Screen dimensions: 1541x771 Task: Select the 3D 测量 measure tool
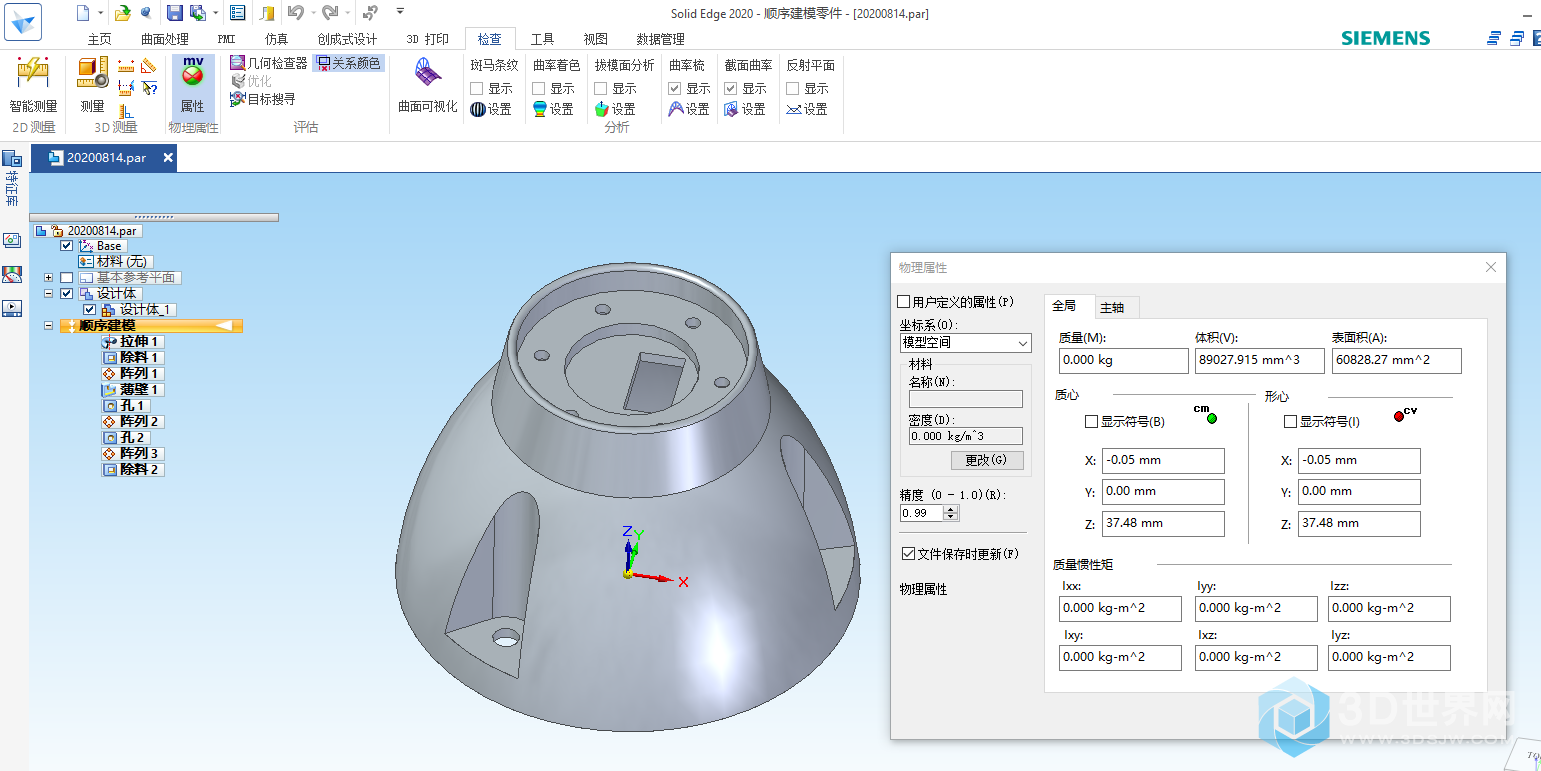point(92,85)
